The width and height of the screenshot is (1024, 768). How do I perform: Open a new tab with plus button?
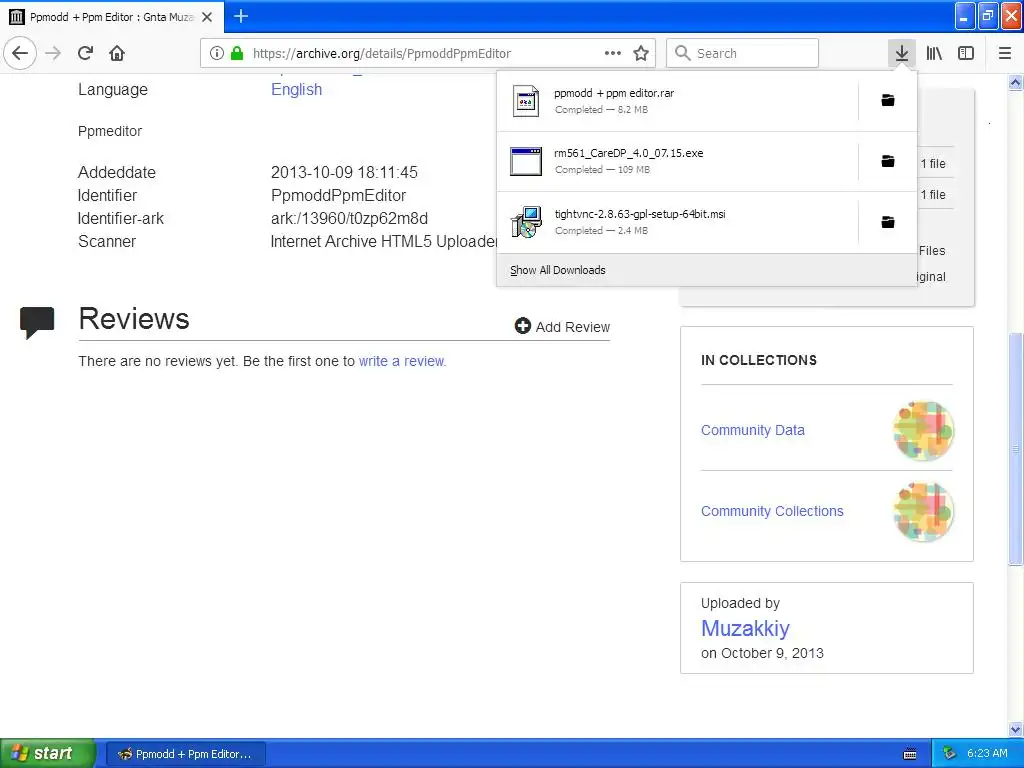click(241, 16)
